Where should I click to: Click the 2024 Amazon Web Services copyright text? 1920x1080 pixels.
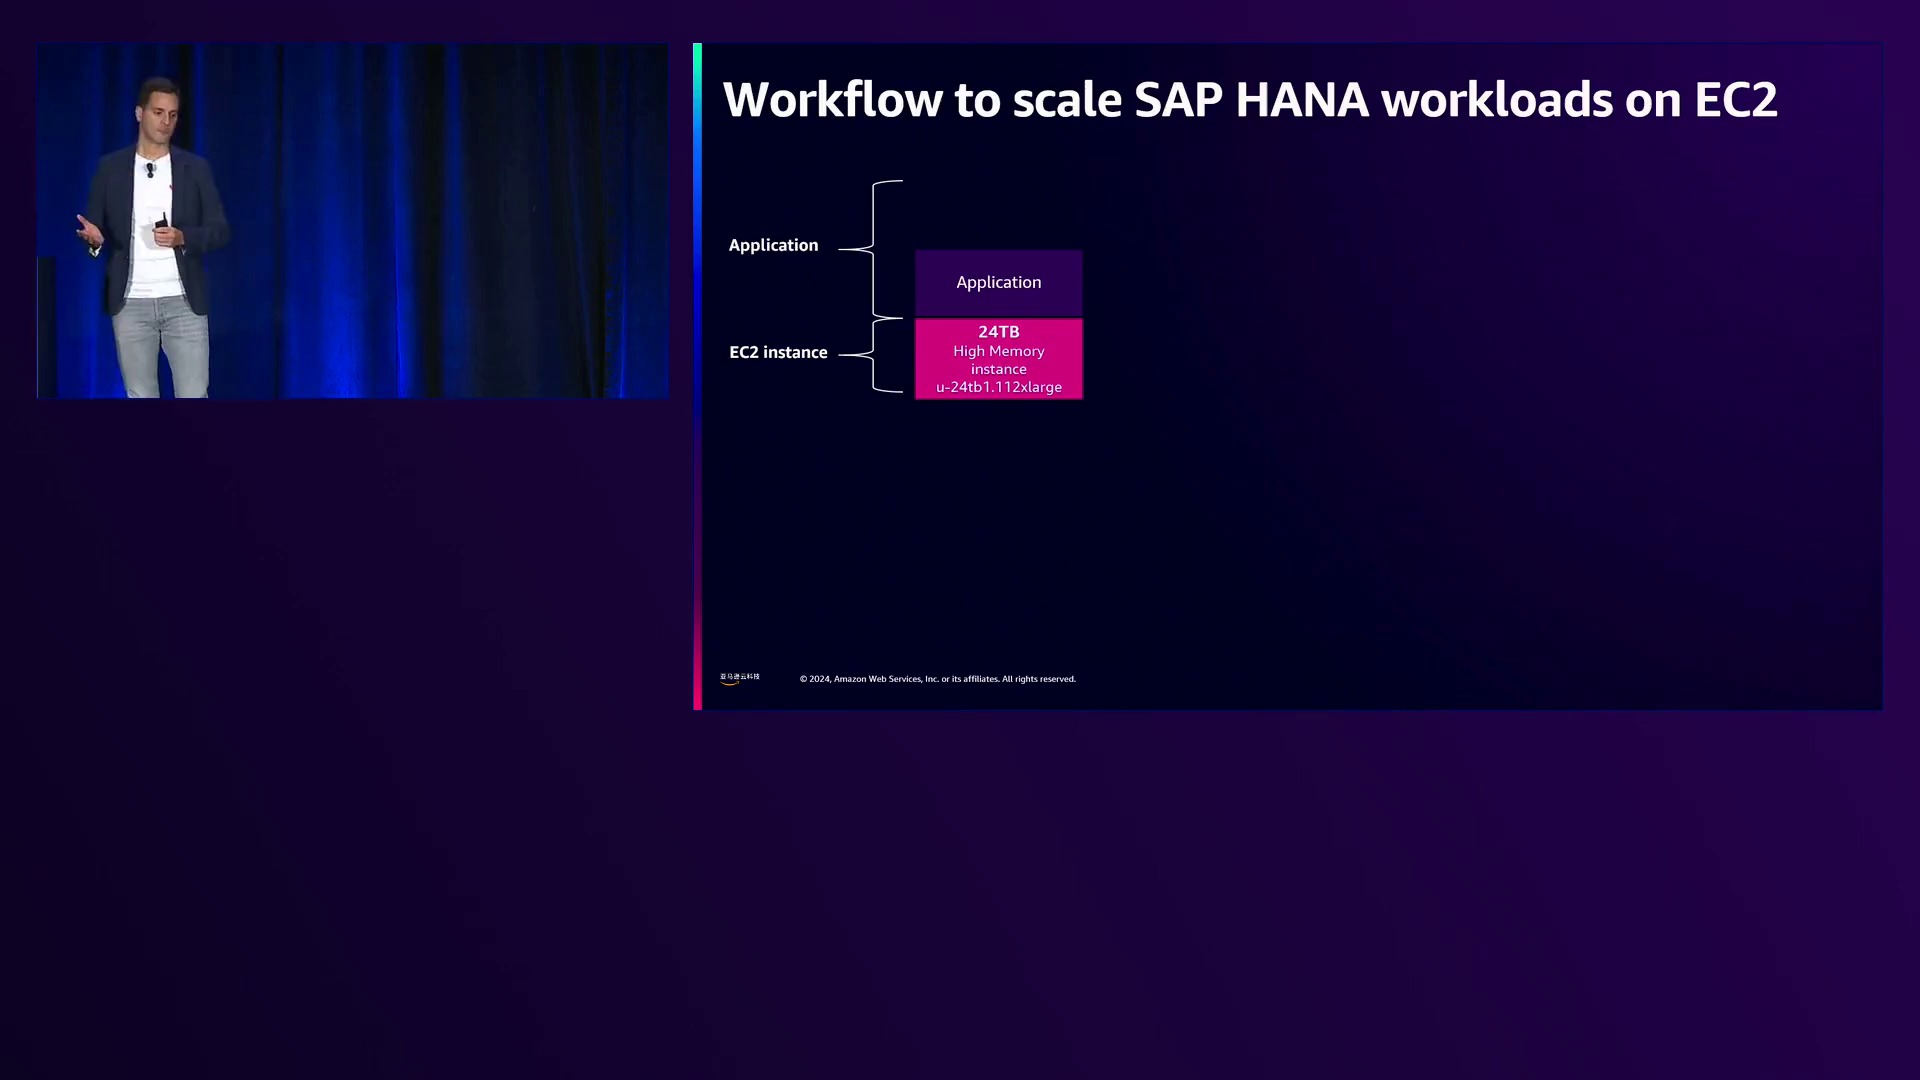point(938,679)
